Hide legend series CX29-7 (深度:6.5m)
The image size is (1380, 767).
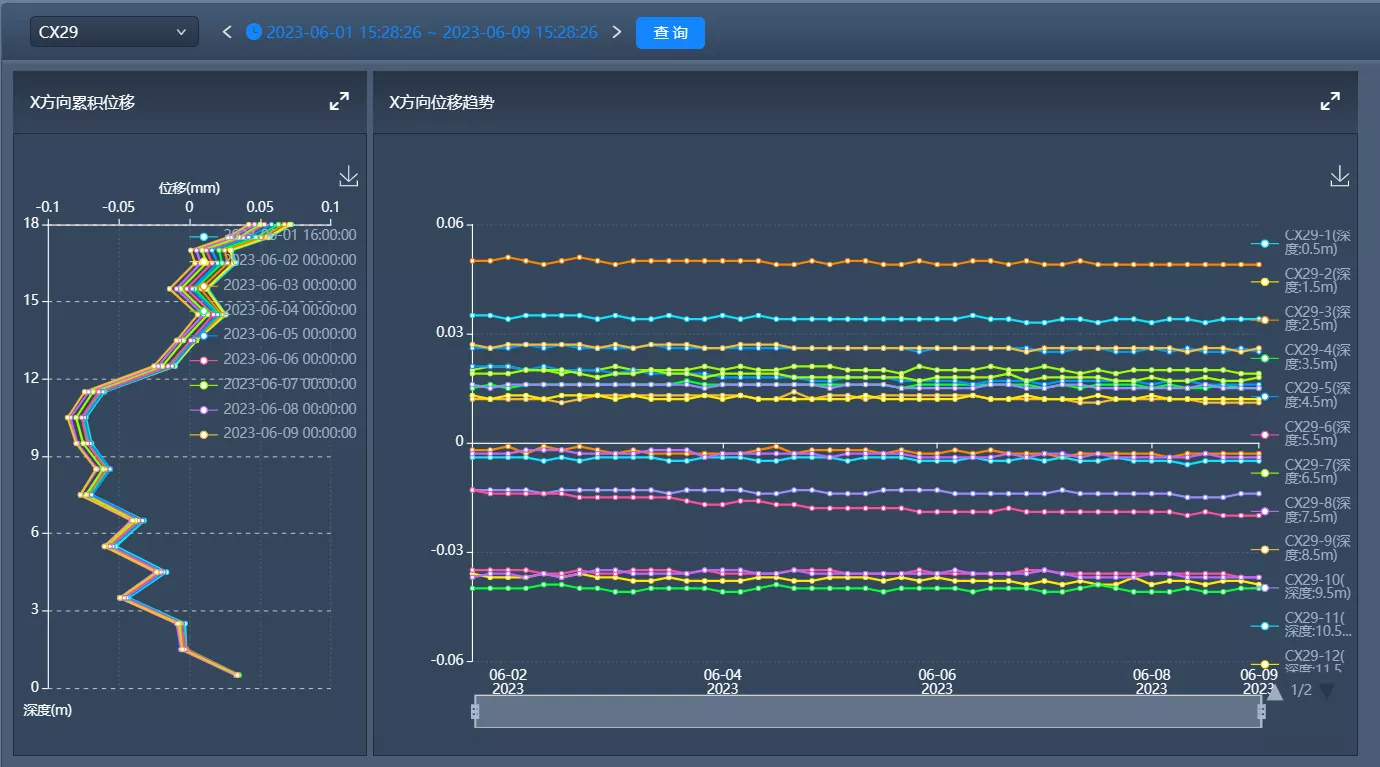click(x=1302, y=472)
